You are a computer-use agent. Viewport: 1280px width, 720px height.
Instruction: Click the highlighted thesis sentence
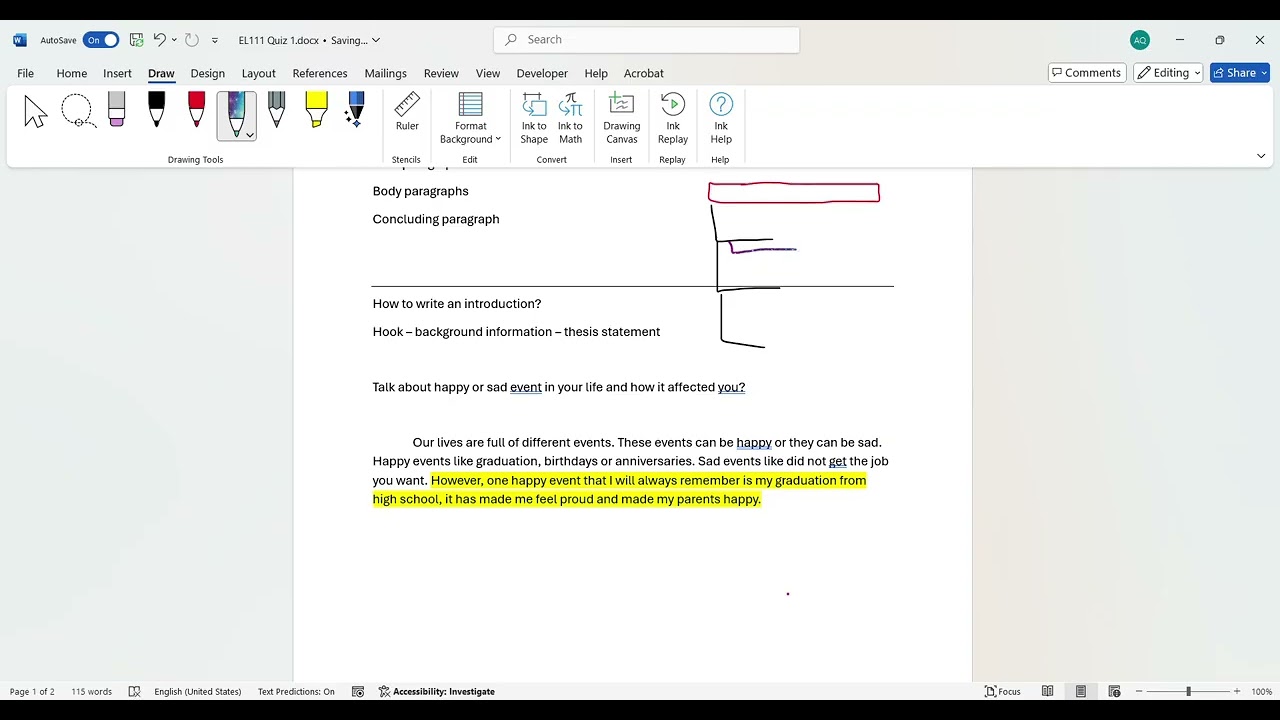click(619, 490)
